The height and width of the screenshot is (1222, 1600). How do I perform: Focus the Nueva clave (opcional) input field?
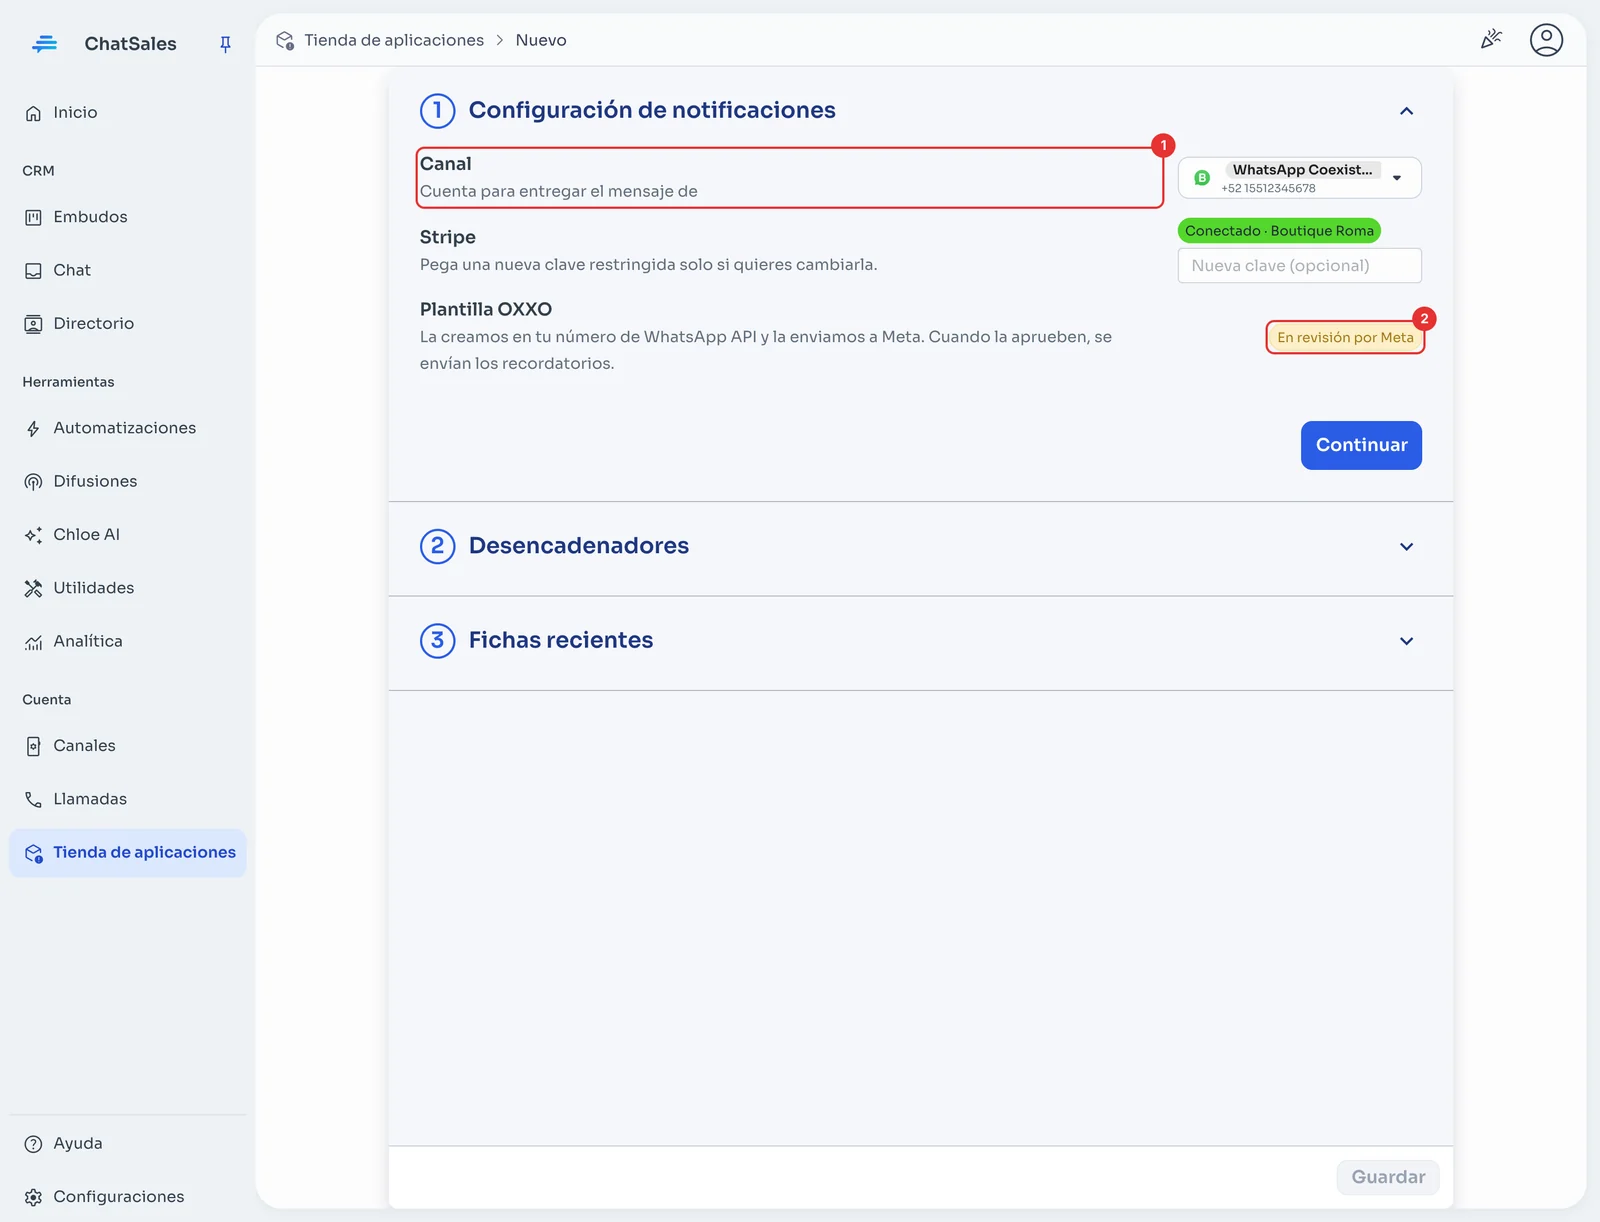point(1299,266)
